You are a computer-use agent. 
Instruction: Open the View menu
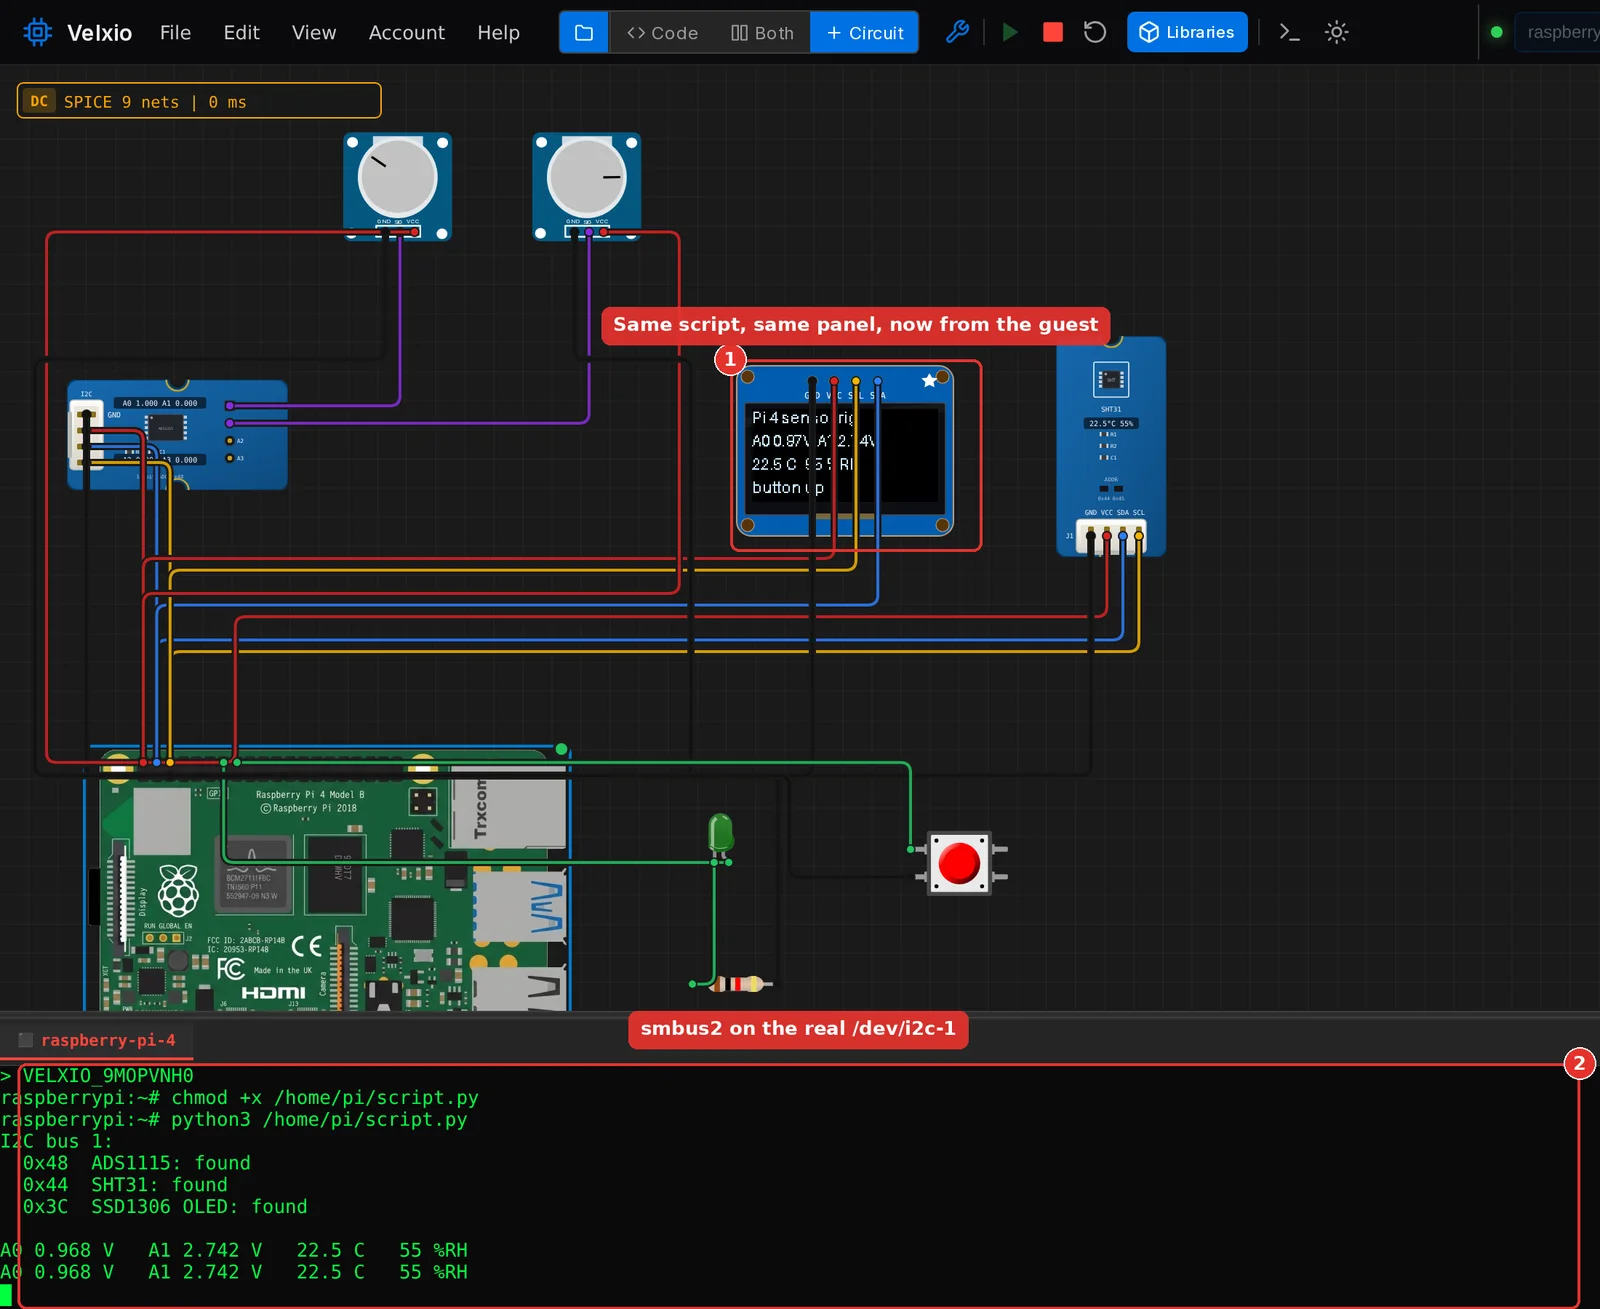tap(314, 32)
